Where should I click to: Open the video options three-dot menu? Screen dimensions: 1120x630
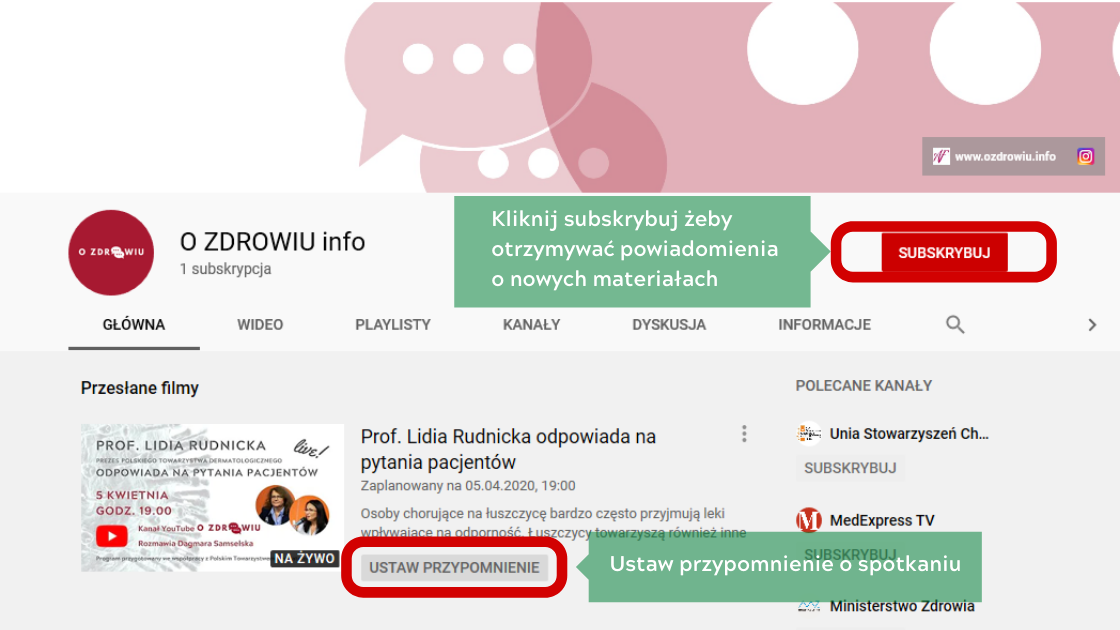(x=744, y=432)
